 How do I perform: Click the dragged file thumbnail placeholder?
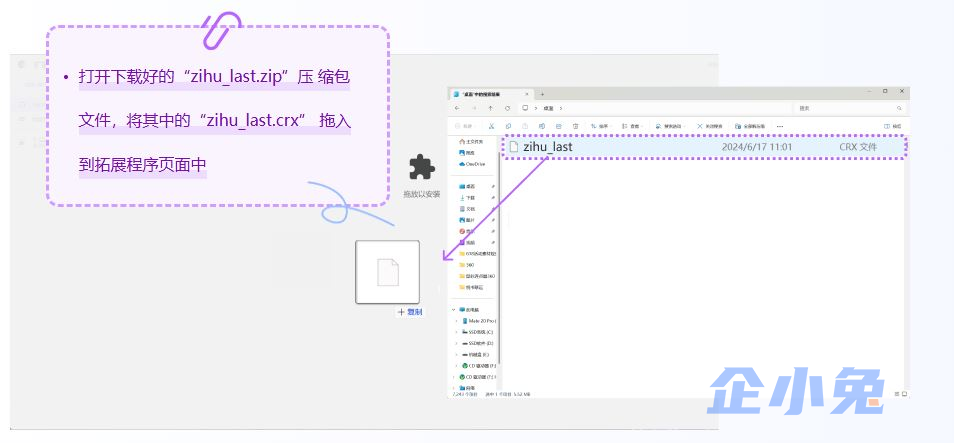[x=388, y=272]
